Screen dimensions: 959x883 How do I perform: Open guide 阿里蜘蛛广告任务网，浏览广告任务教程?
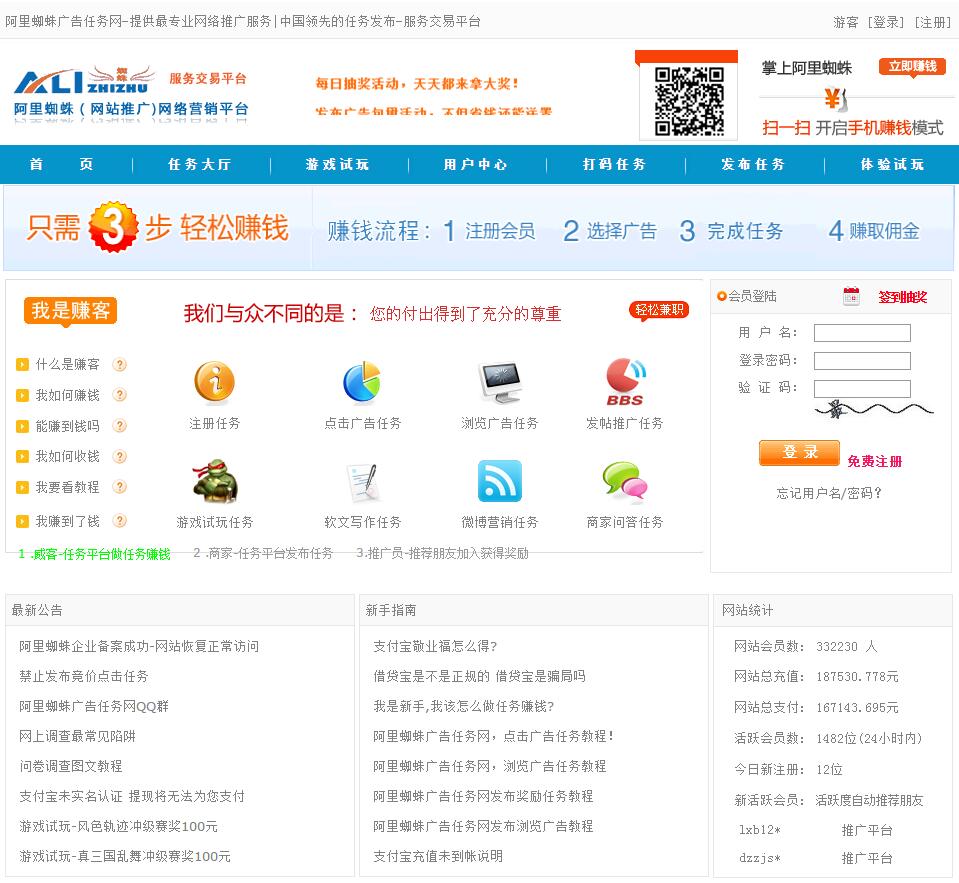pos(489,766)
